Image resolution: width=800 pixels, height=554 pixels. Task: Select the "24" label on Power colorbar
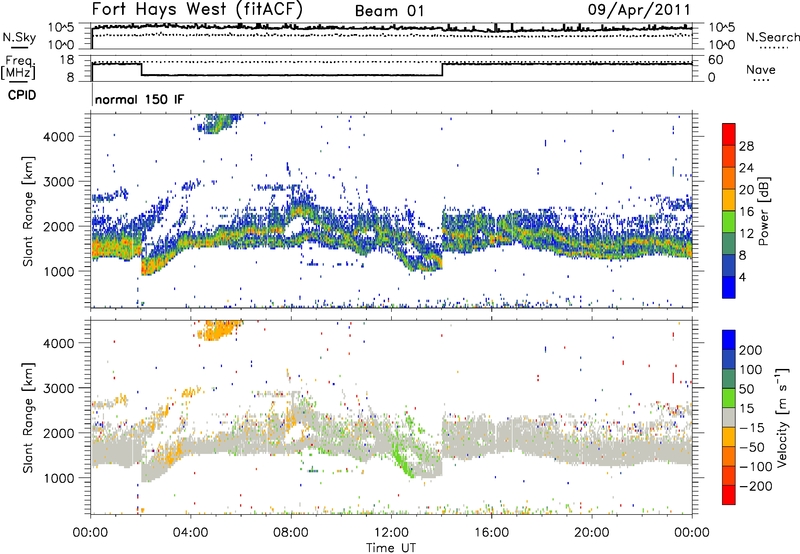pyautogui.click(x=746, y=168)
